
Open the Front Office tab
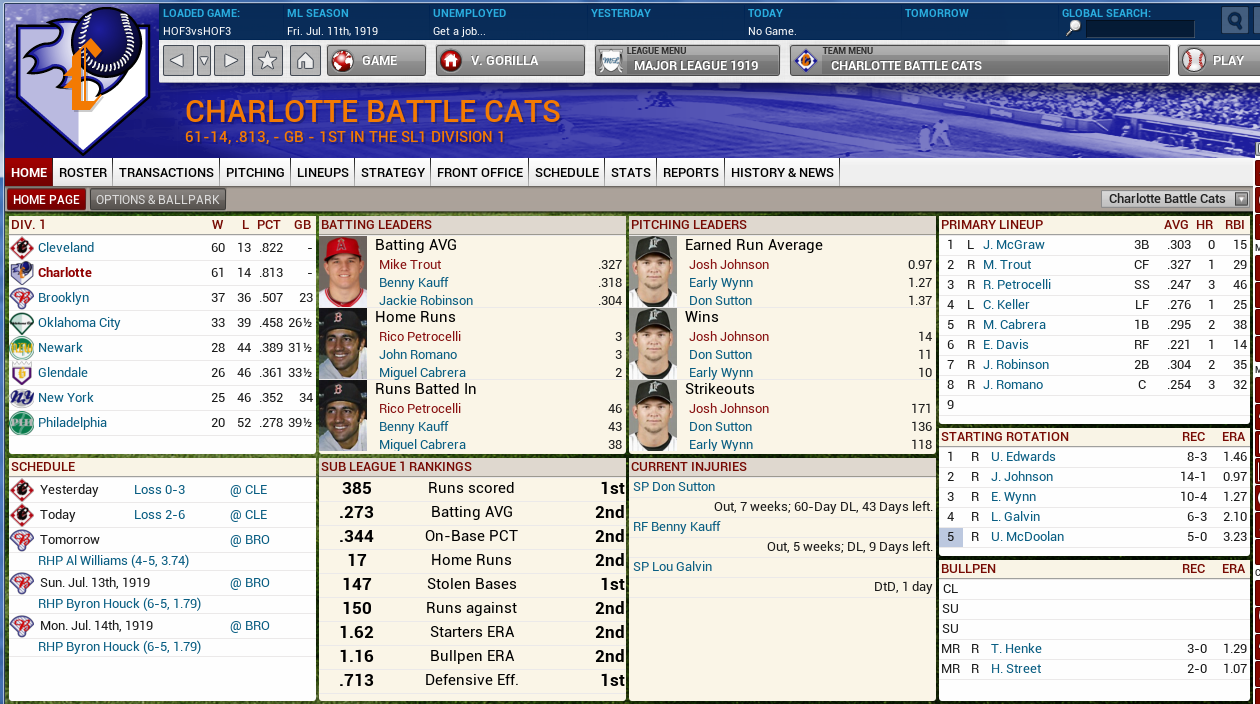pyautogui.click(x=480, y=172)
